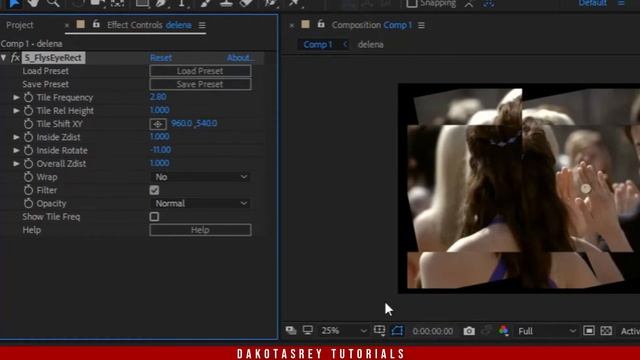Expand the Inside Zdist property arrow
The width and height of the screenshot is (640, 360).
(x=16, y=137)
